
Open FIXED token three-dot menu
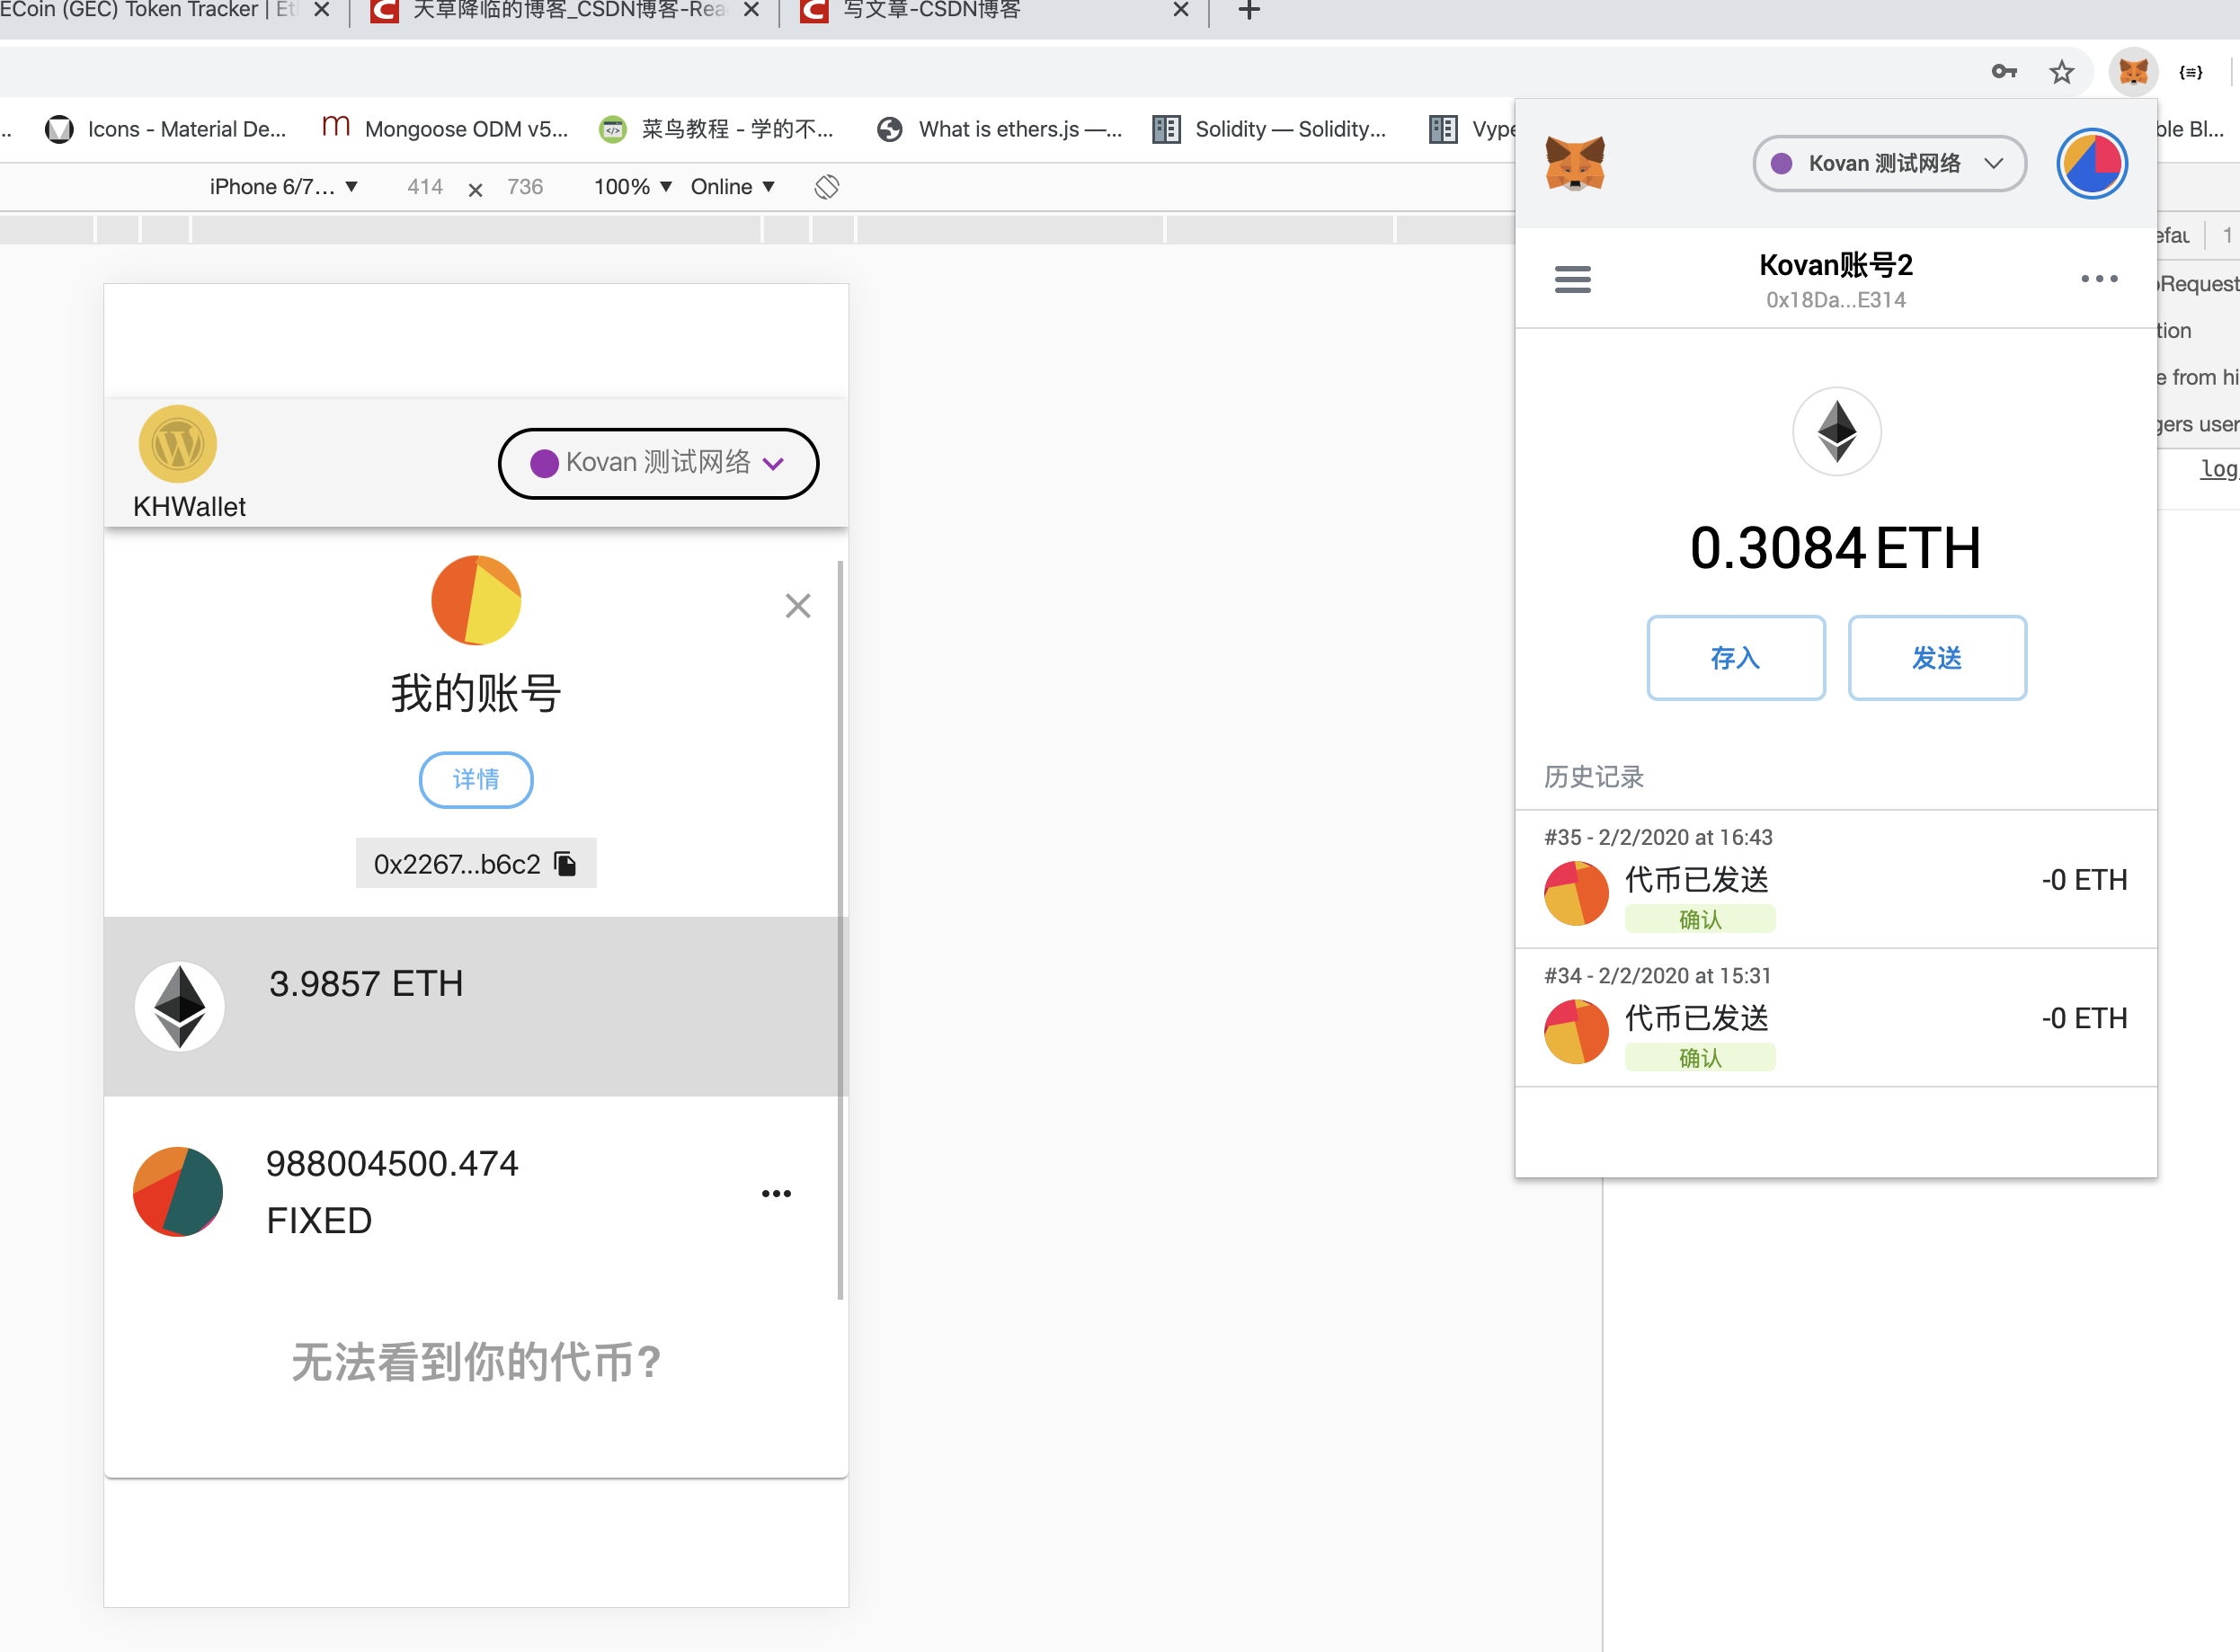pos(776,1193)
